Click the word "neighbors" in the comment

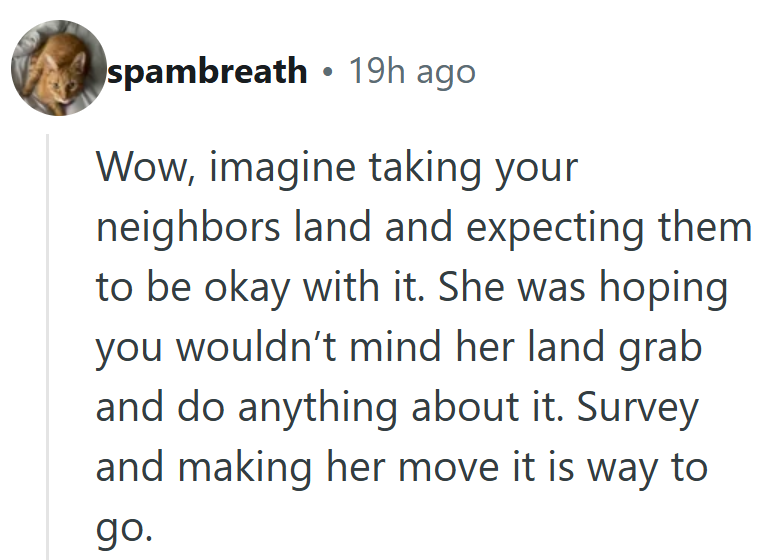(x=188, y=228)
